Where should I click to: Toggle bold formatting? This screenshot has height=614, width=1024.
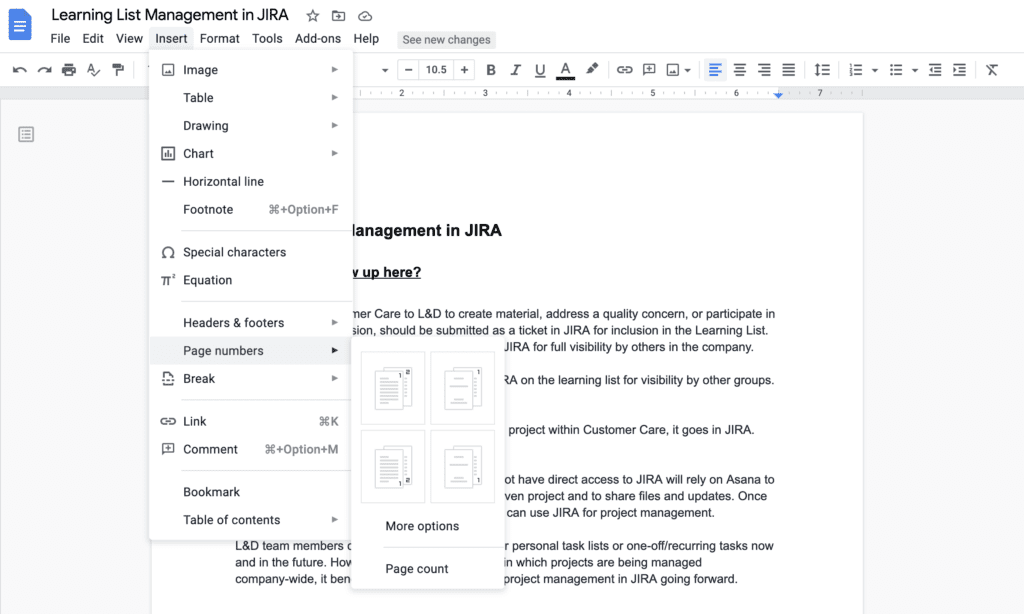[490, 70]
